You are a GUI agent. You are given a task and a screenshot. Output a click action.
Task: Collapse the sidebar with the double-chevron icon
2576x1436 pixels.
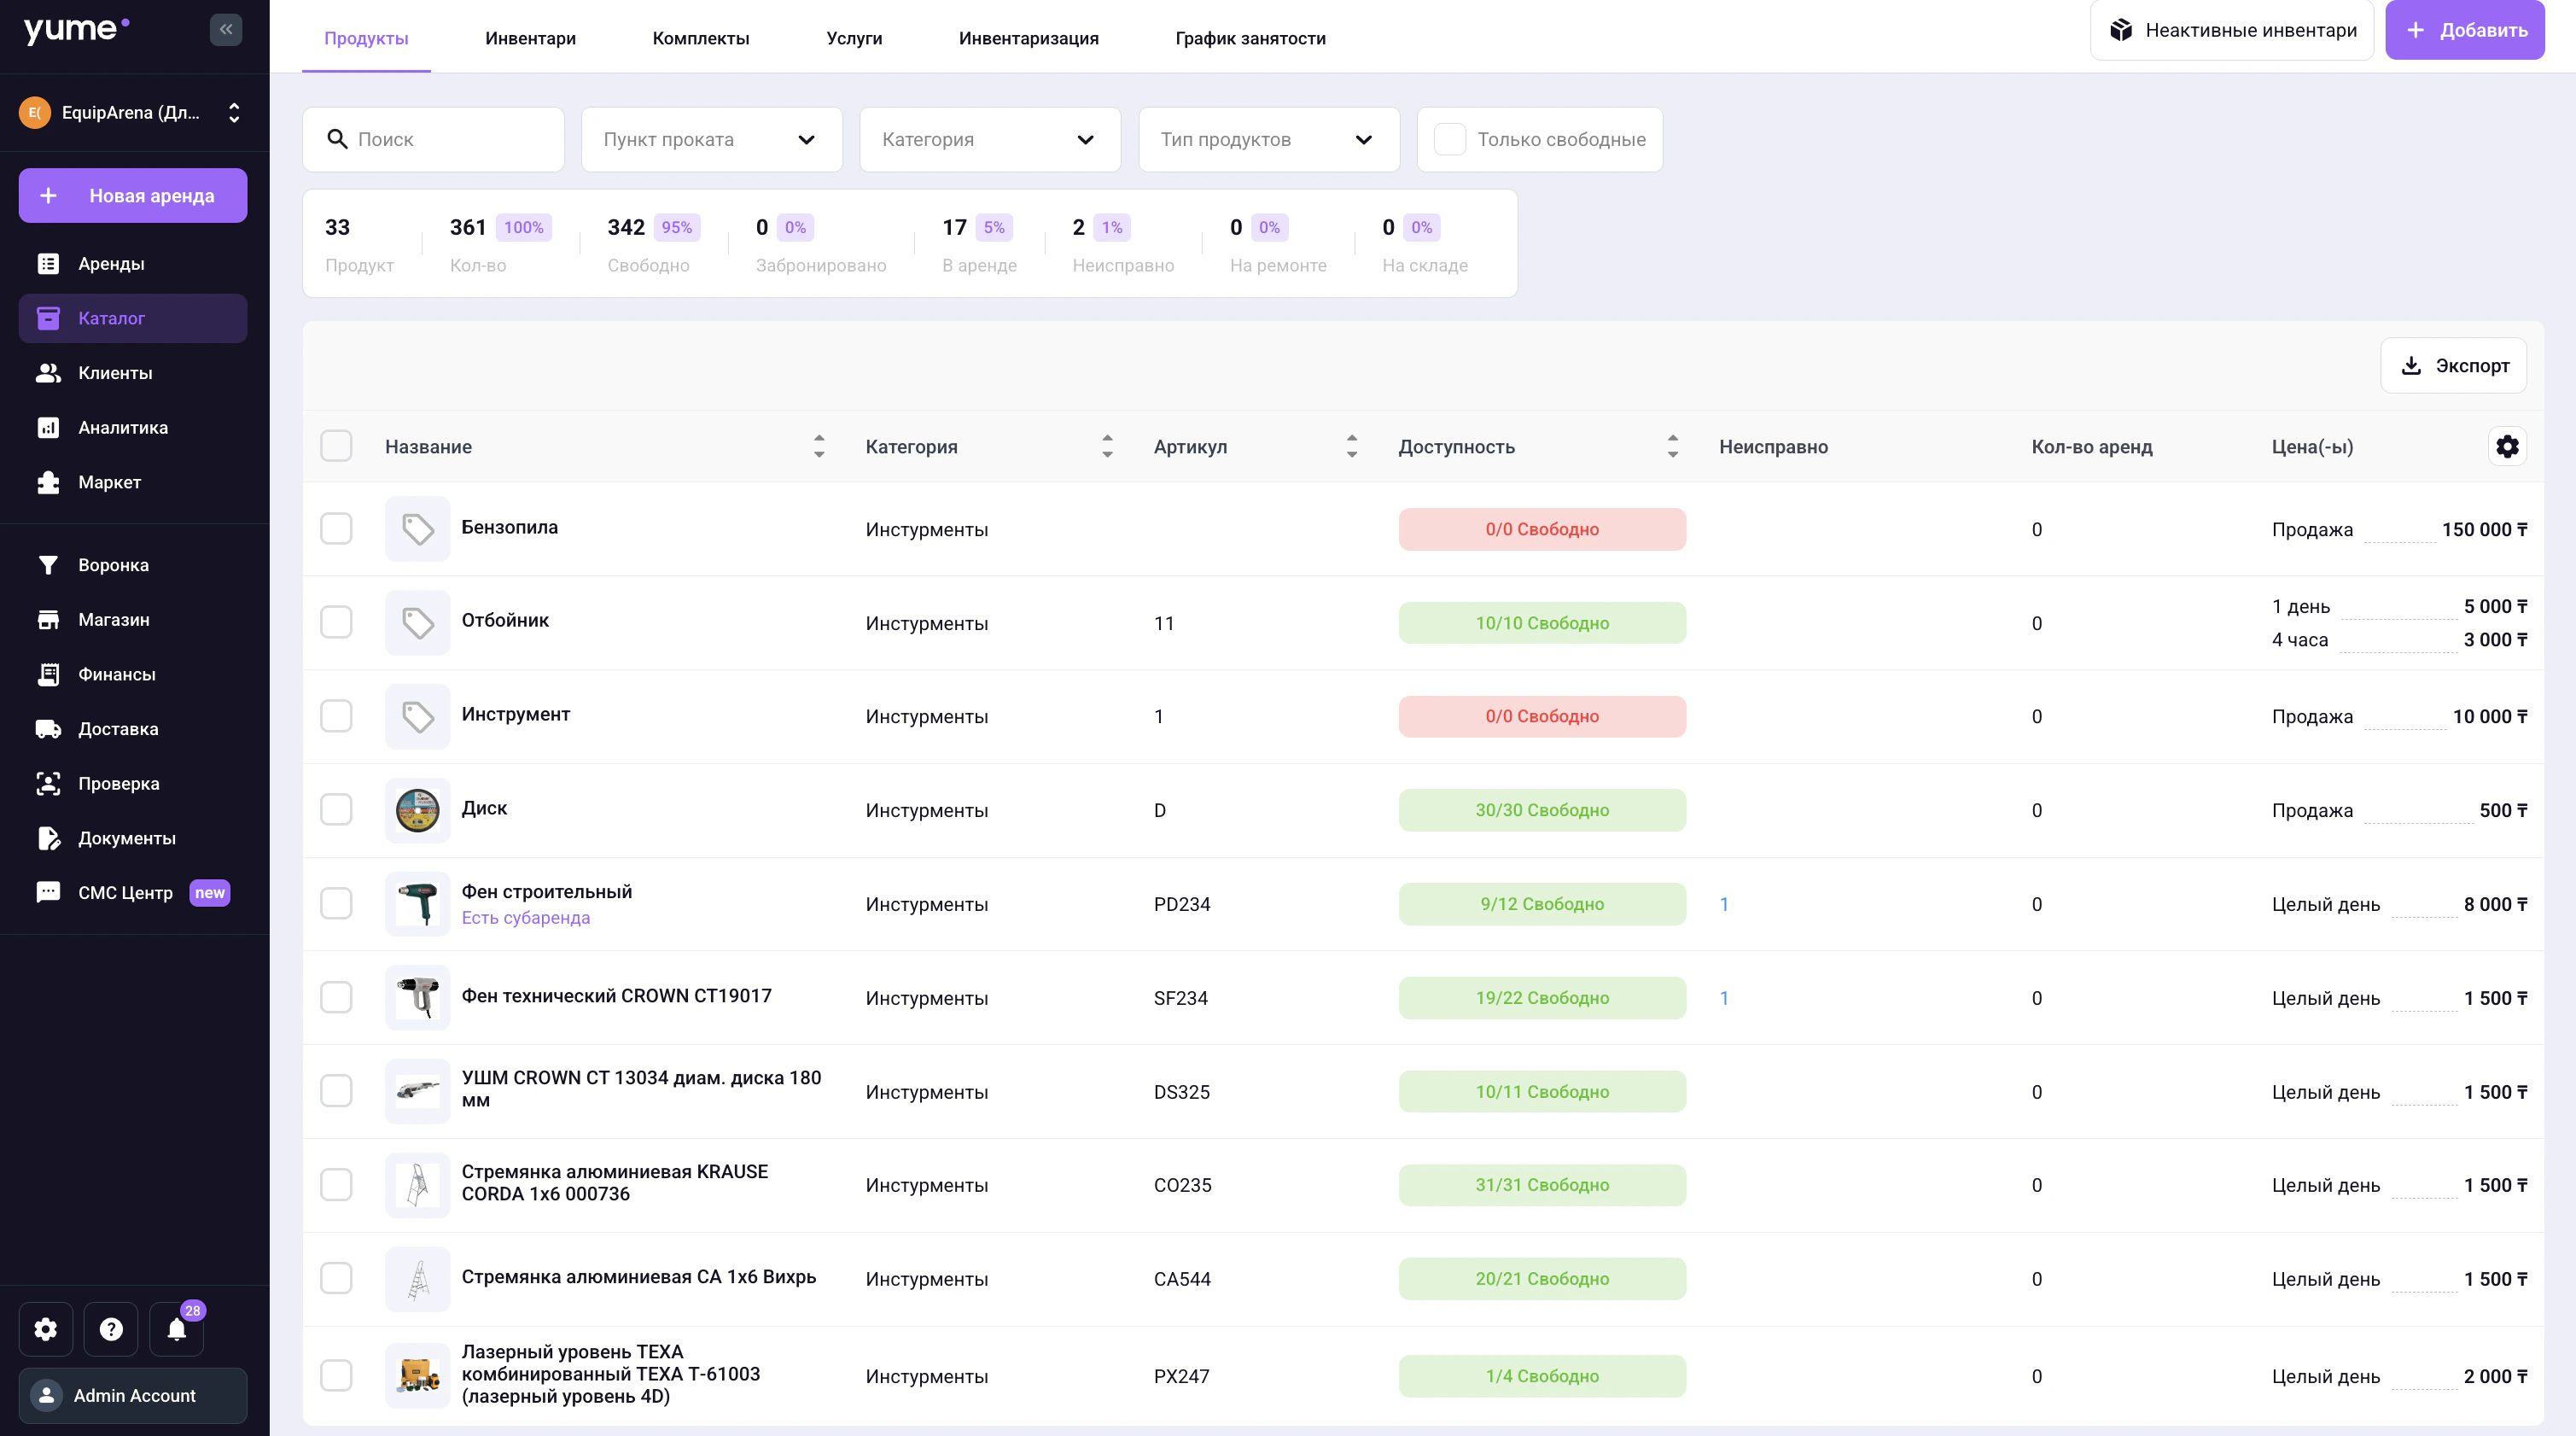(x=226, y=29)
